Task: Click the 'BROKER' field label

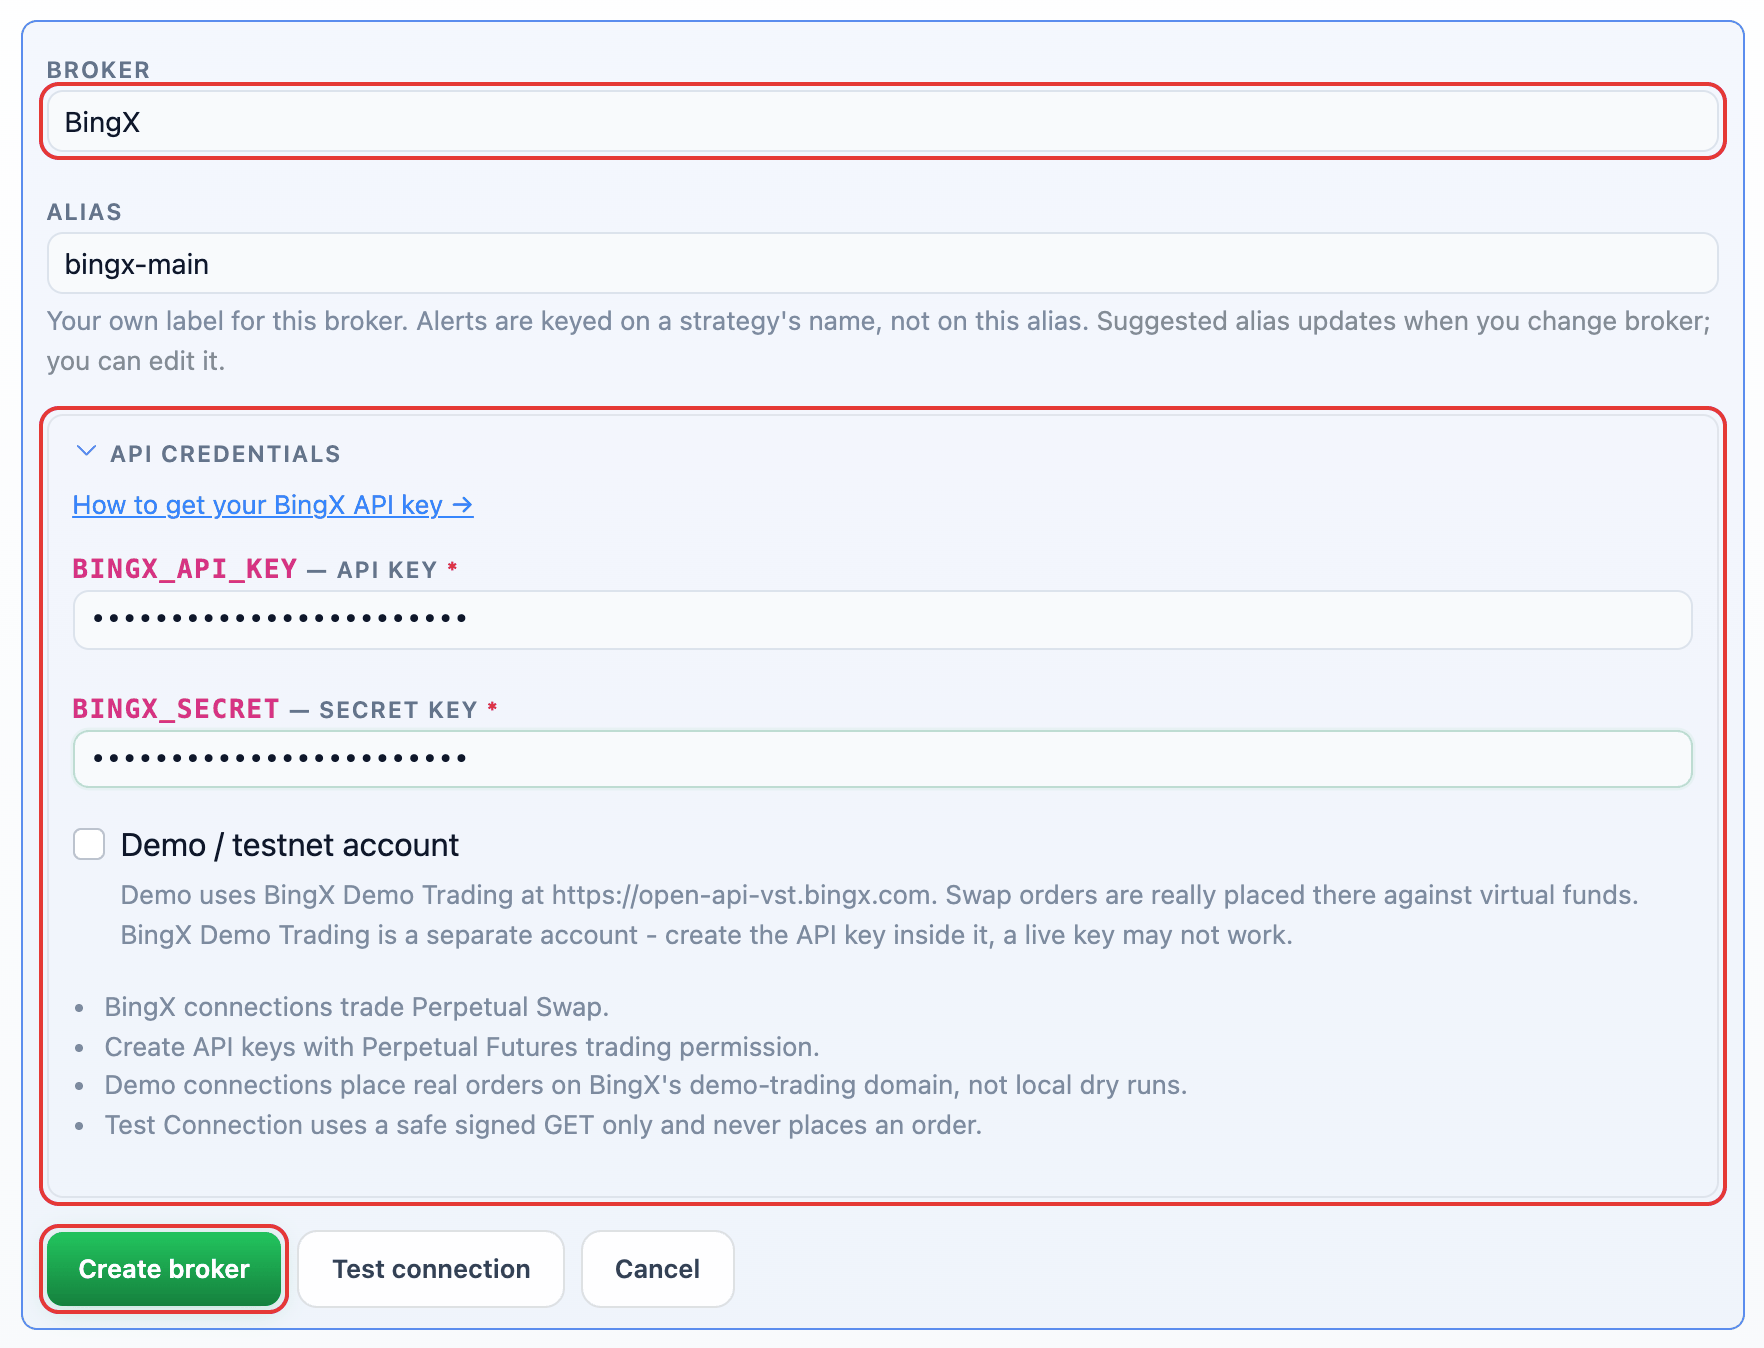Action: click(99, 70)
